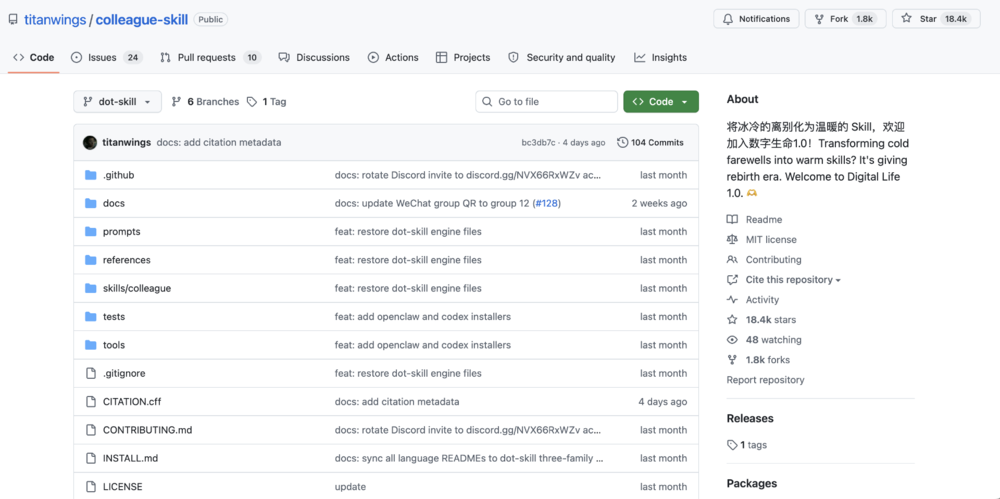Open the Insights tab

pos(660,57)
